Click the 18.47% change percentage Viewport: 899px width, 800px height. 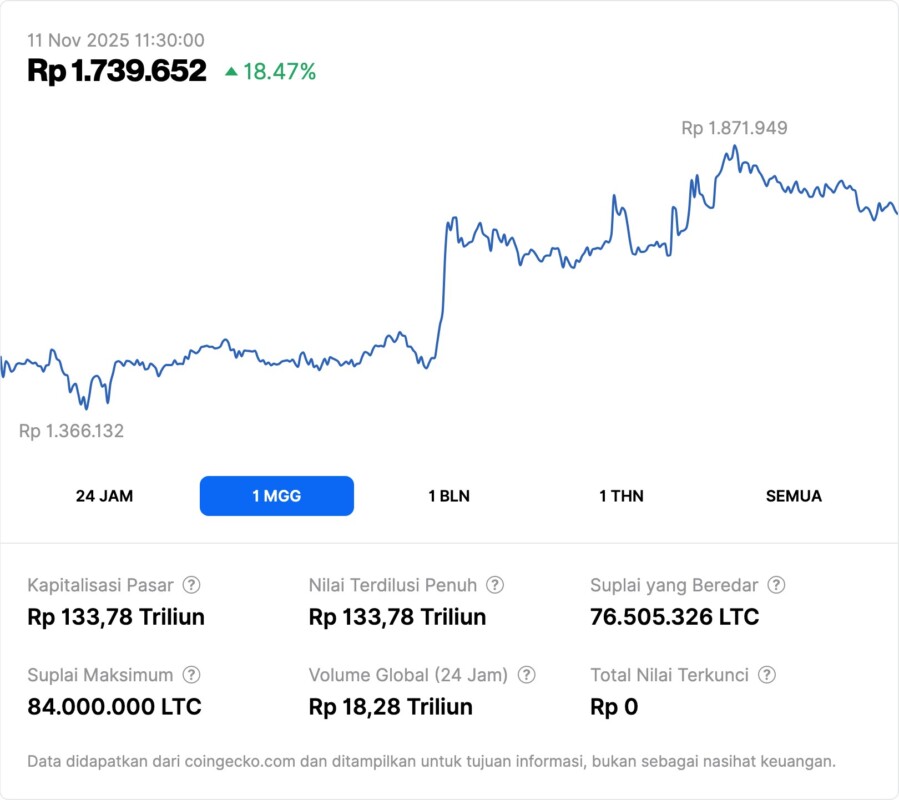[x=279, y=71]
